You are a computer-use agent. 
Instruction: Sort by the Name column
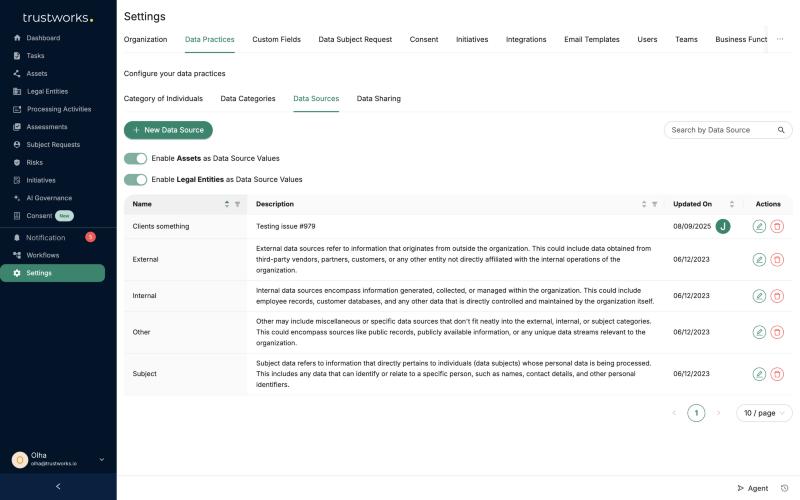227,204
